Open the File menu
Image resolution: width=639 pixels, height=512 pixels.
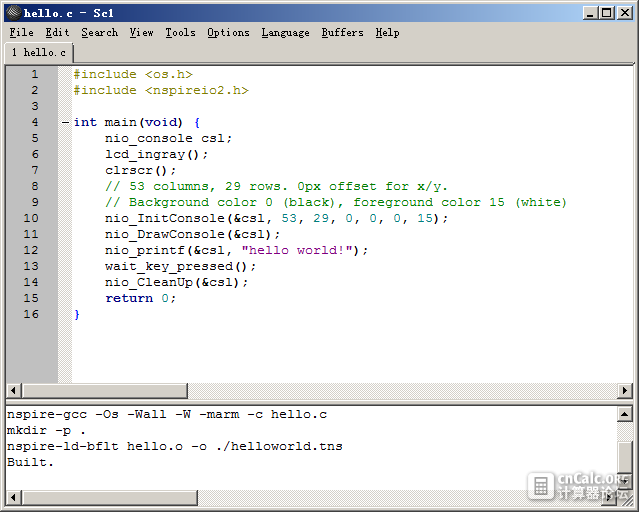[x=21, y=33]
